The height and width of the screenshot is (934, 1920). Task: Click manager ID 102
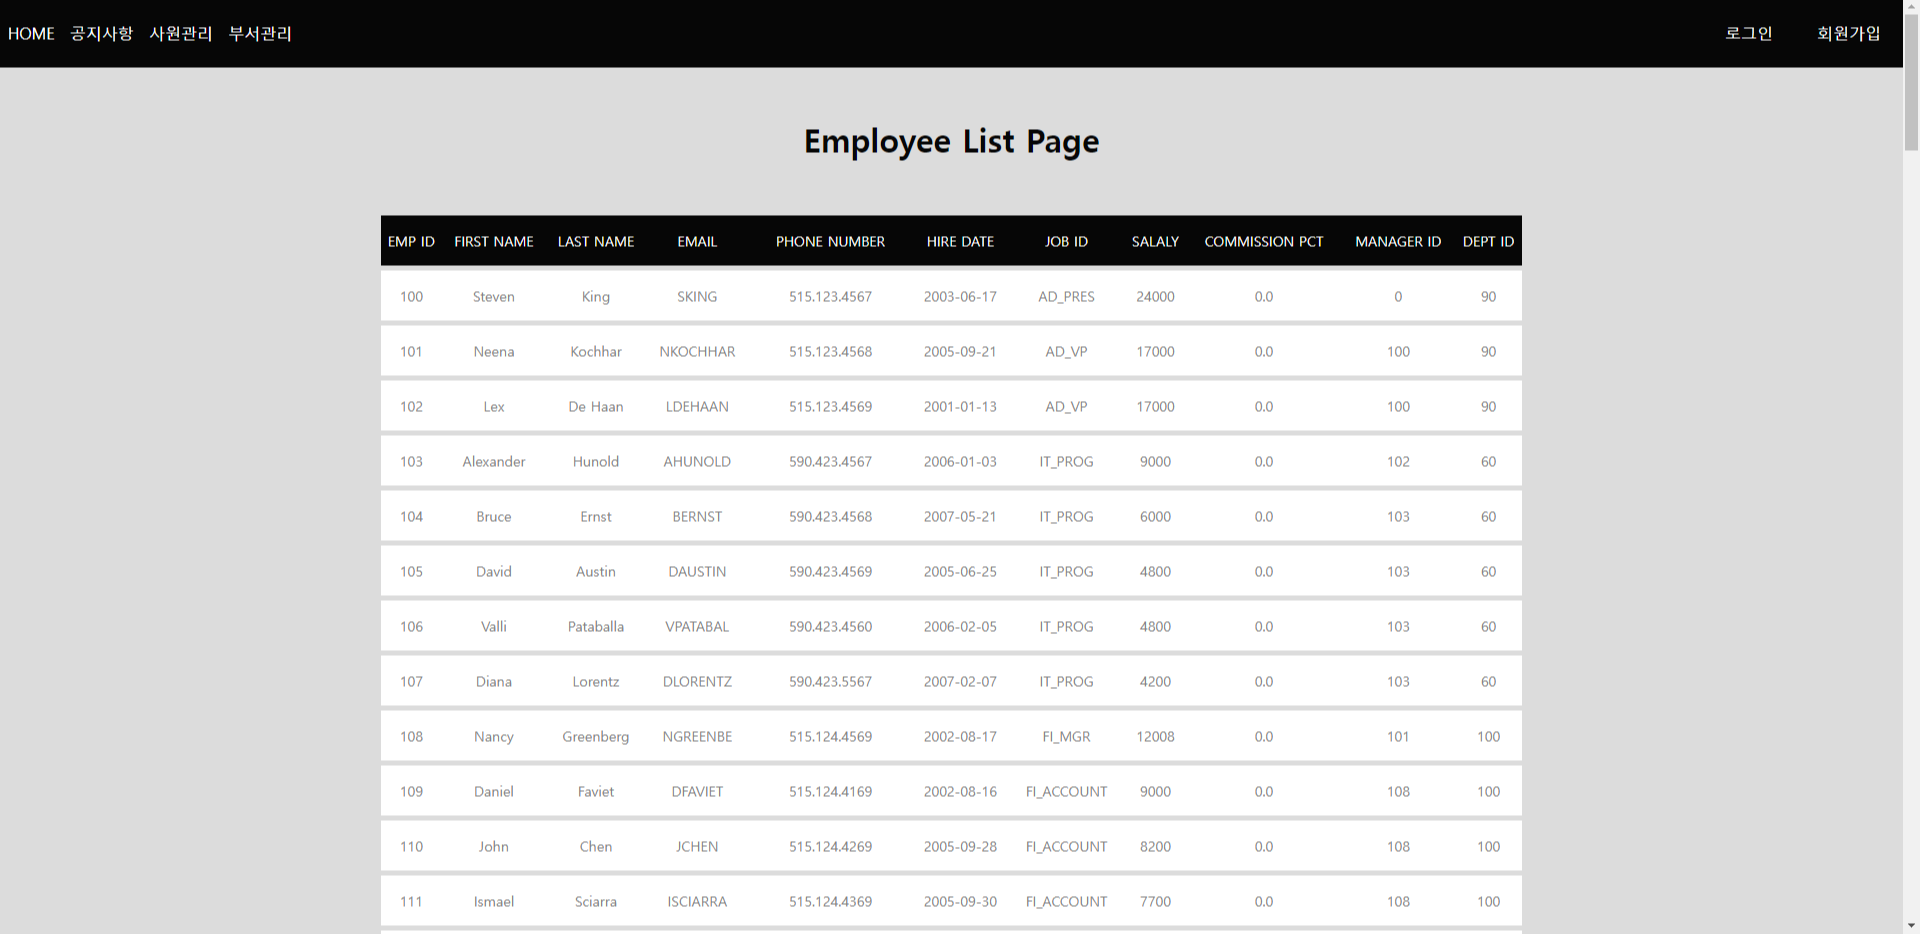click(x=1398, y=461)
